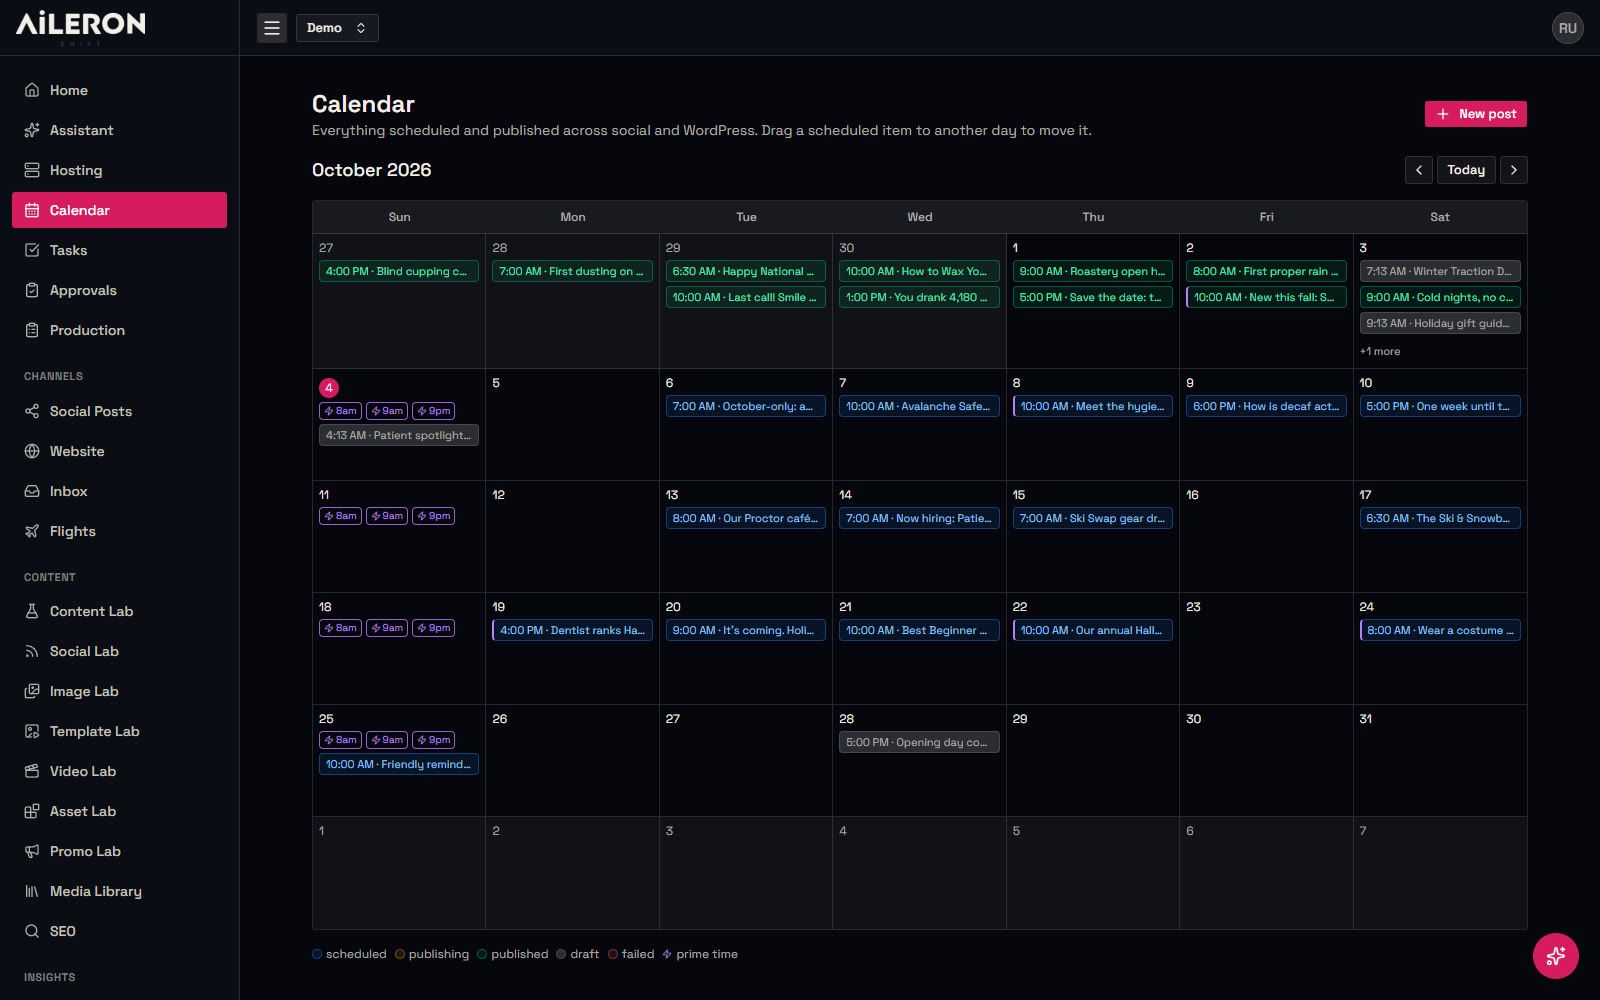The image size is (1600, 1000).
Task: Open '10:00 AM · Friendly remind...' event
Action: point(399,764)
